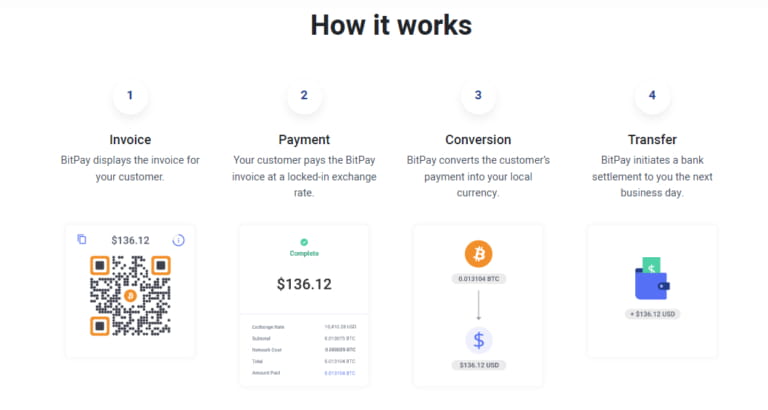Click the QR code on invoice

[x=130, y=295]
